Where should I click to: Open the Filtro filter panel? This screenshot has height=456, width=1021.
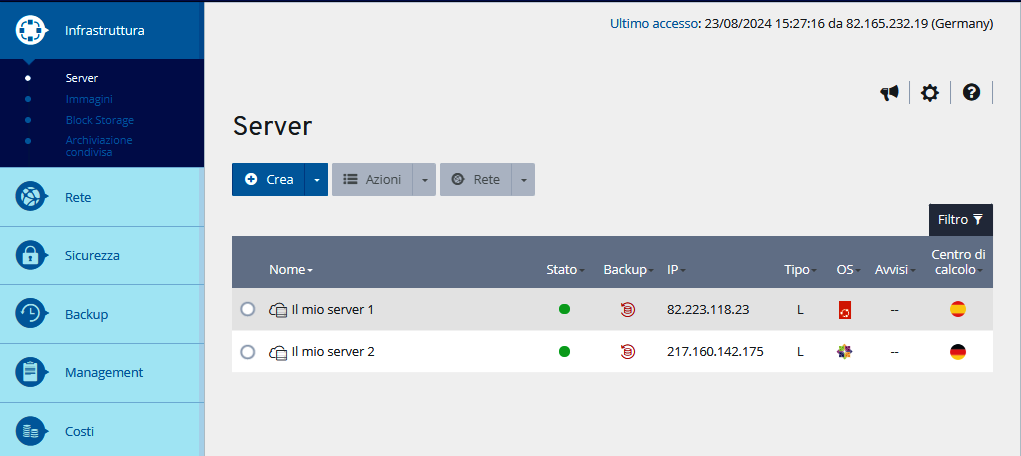(960, 220)
